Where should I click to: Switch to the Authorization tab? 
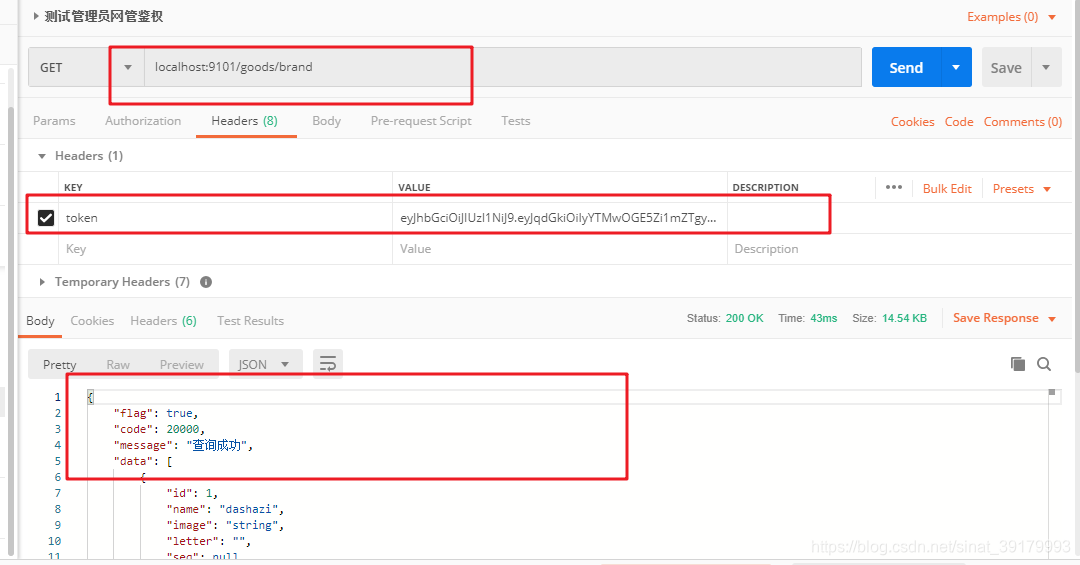click(143, 121)
